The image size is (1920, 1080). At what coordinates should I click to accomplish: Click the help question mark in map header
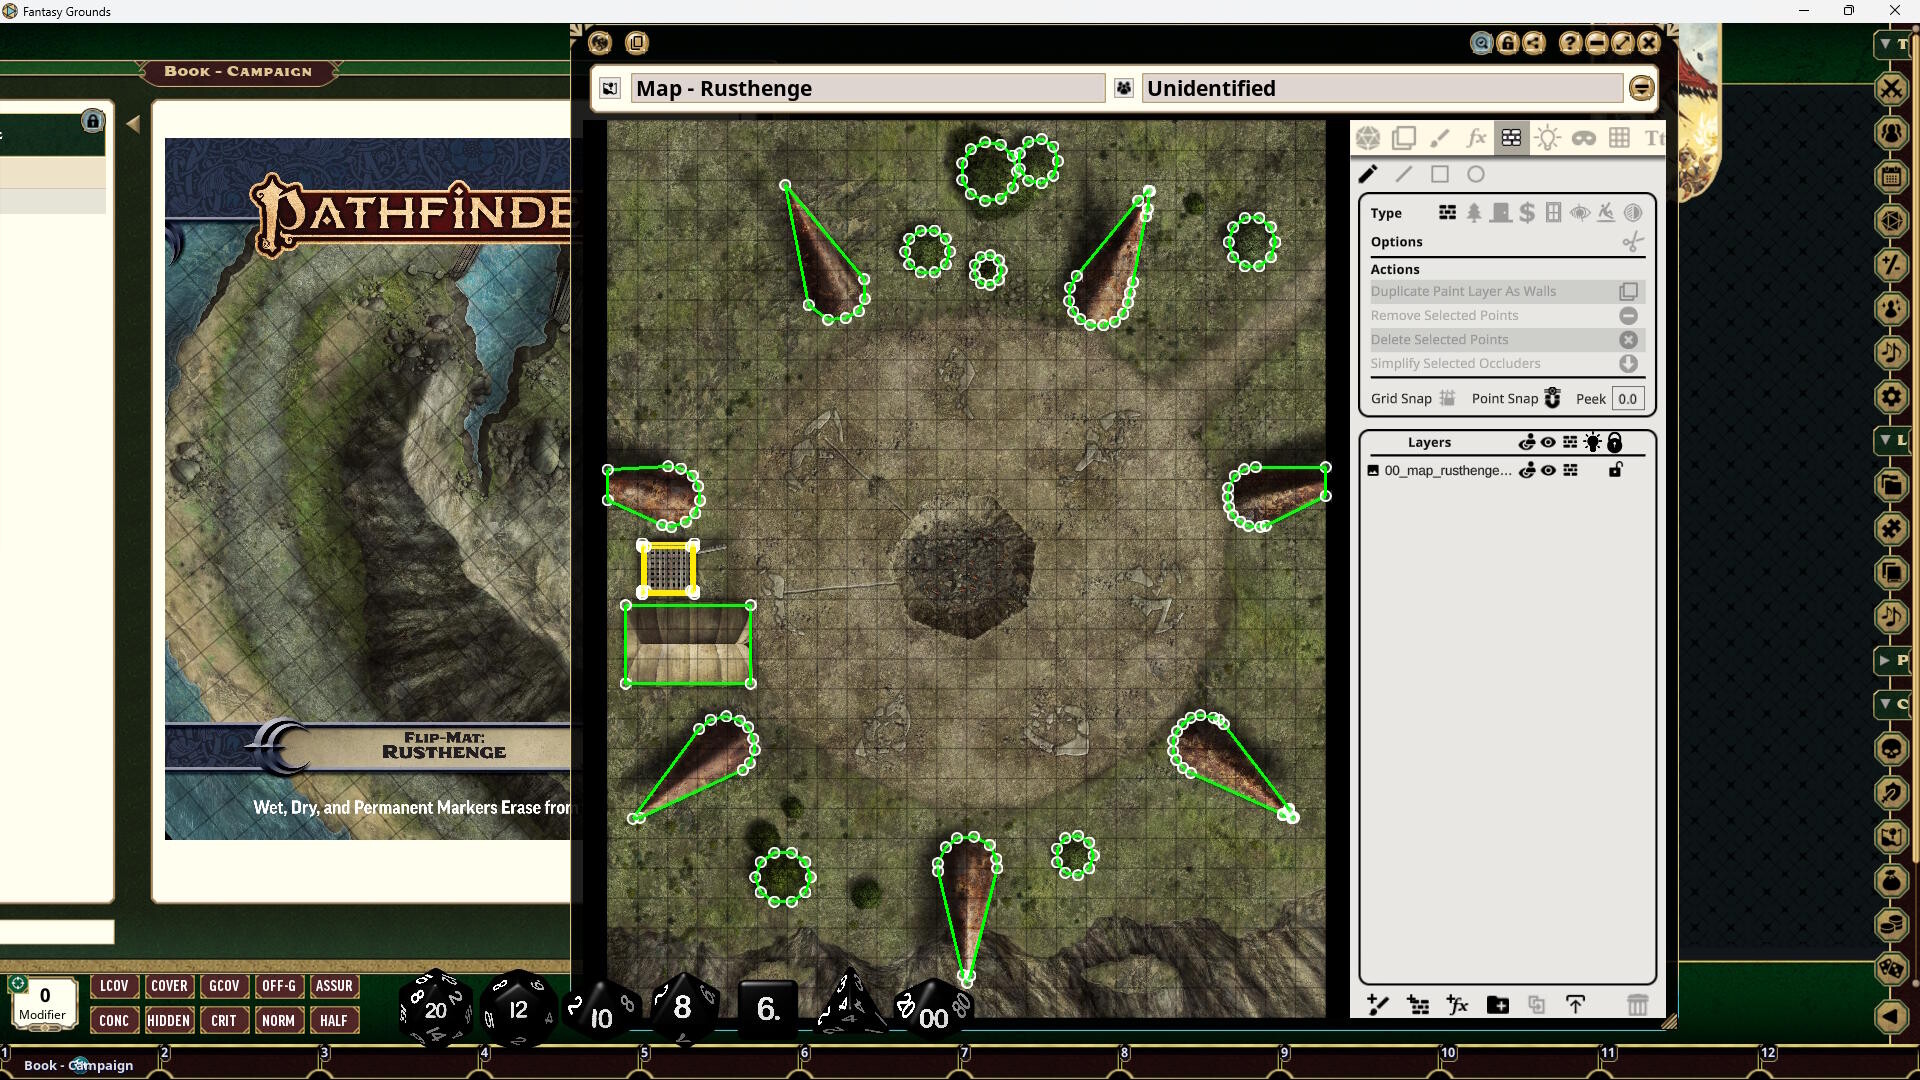[1570, 43]
